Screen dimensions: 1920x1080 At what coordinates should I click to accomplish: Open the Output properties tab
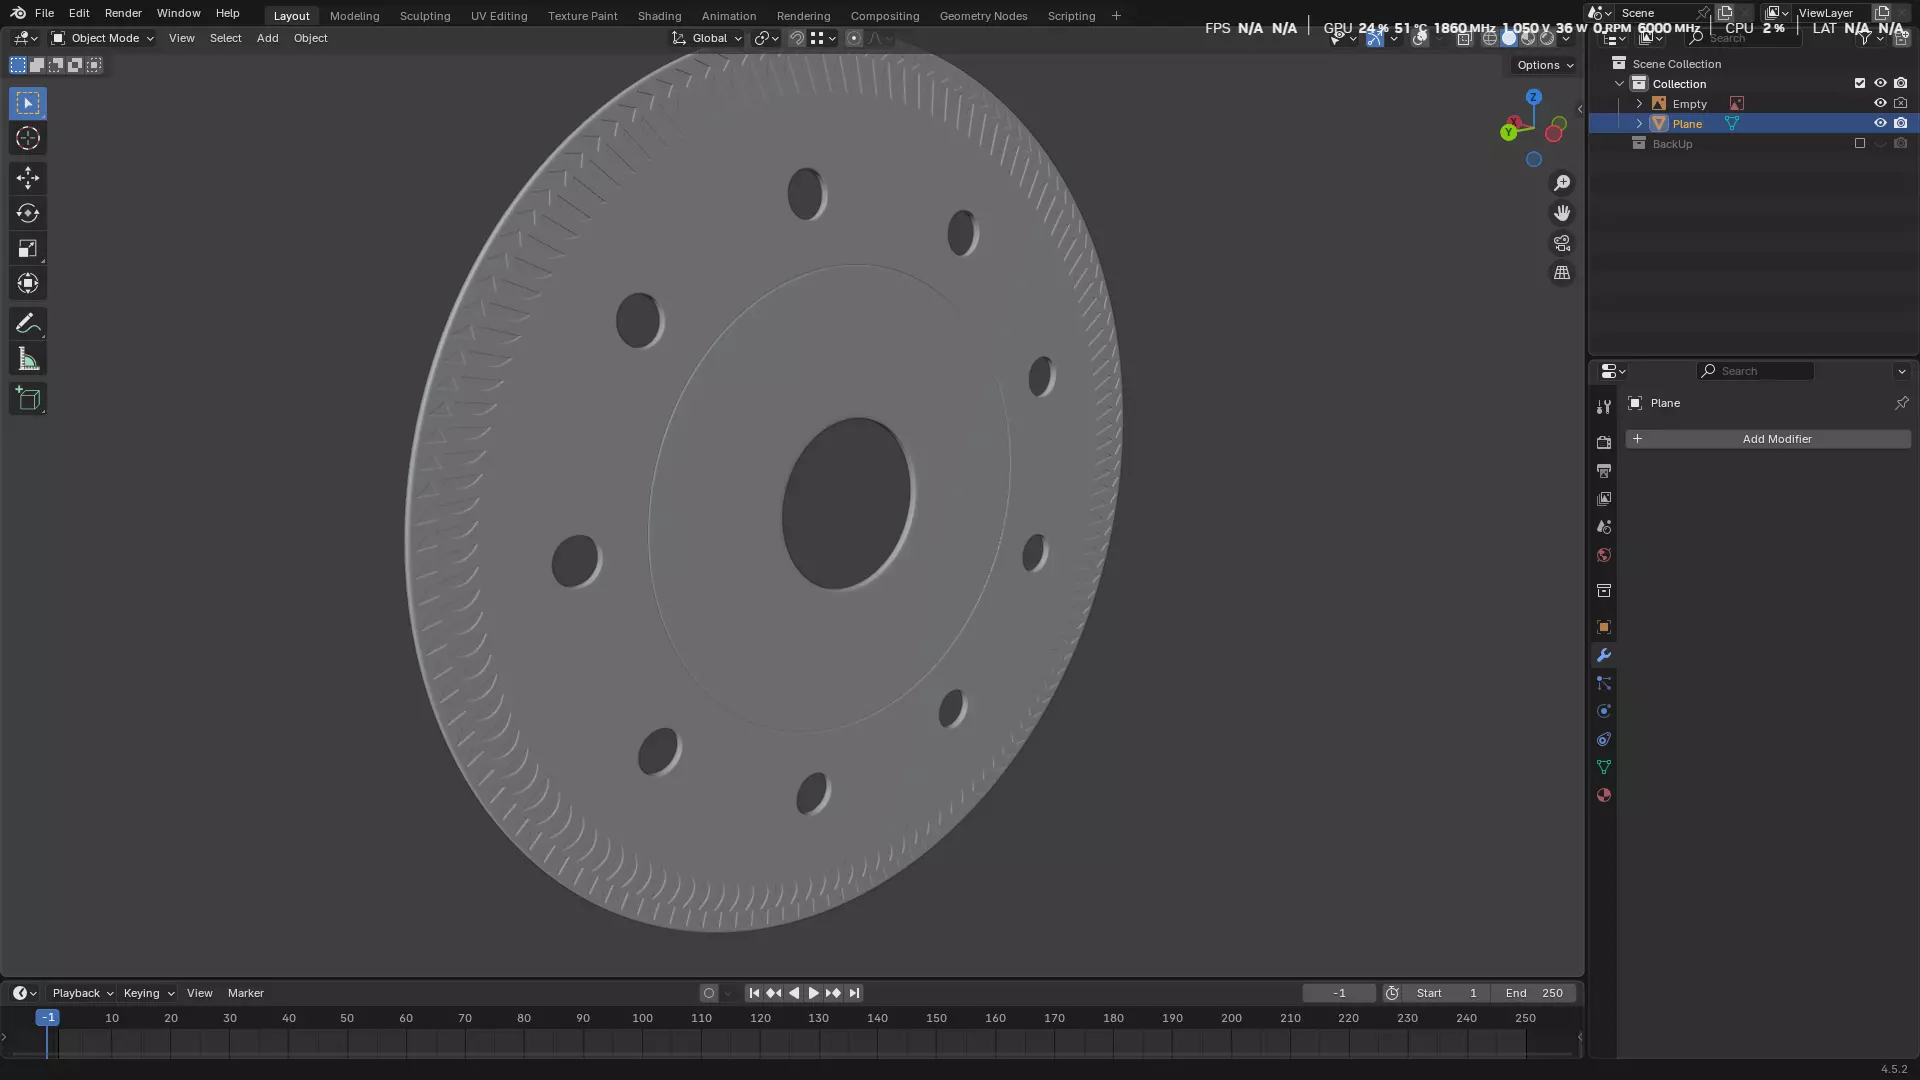1604,470
